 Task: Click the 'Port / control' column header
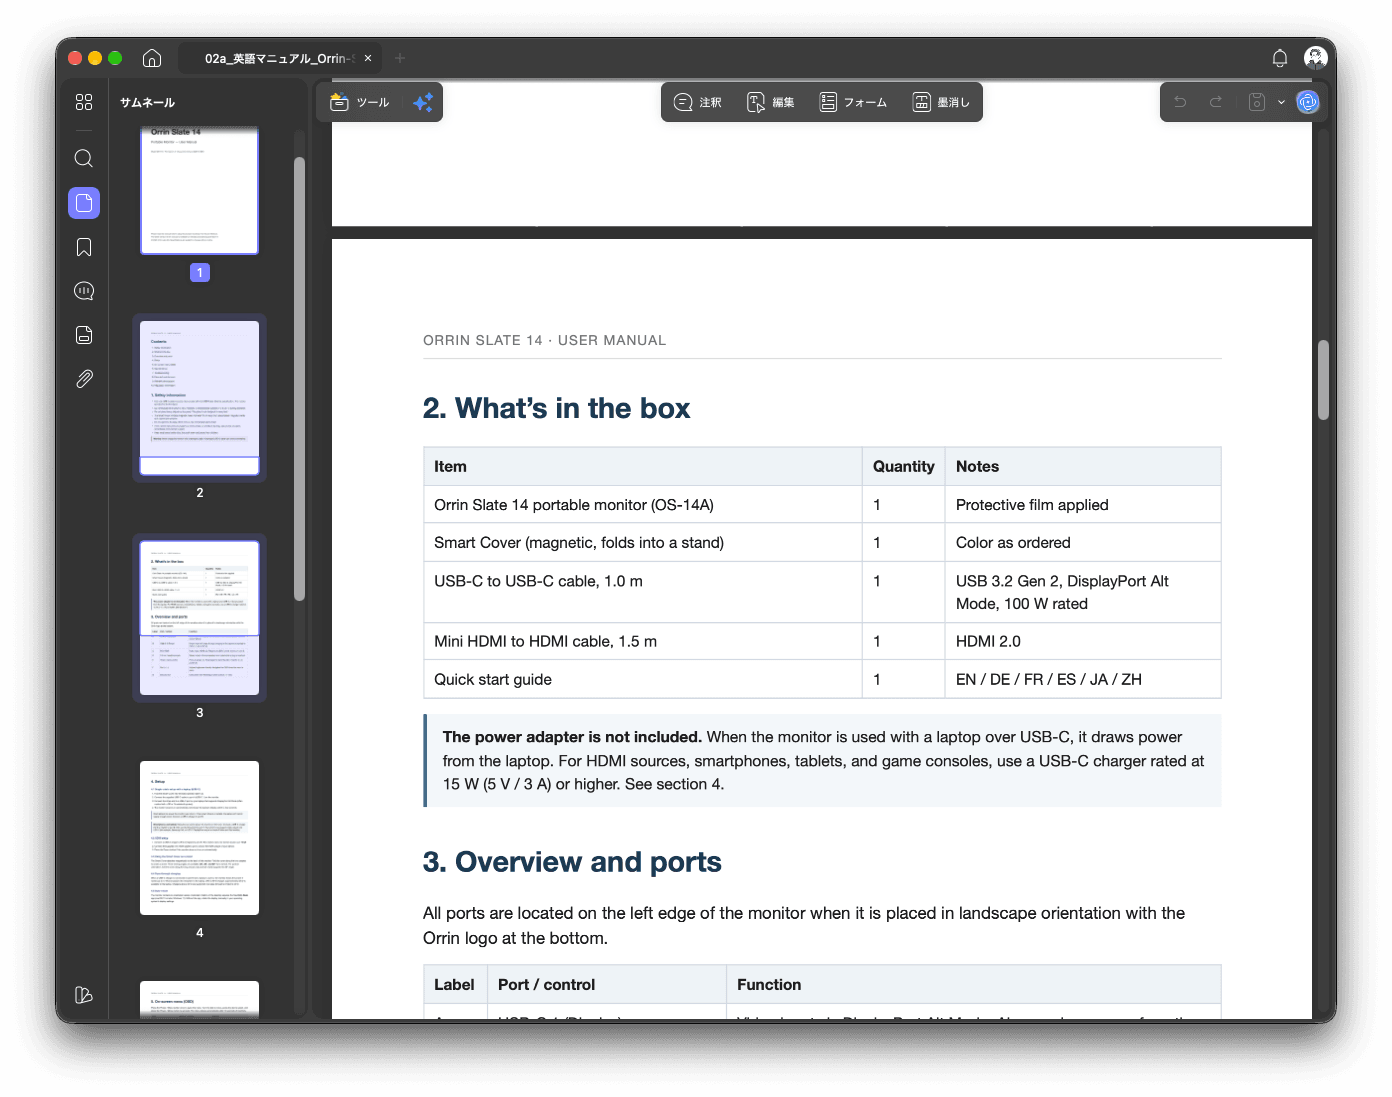pyautogui.click(x=607, y=985)
